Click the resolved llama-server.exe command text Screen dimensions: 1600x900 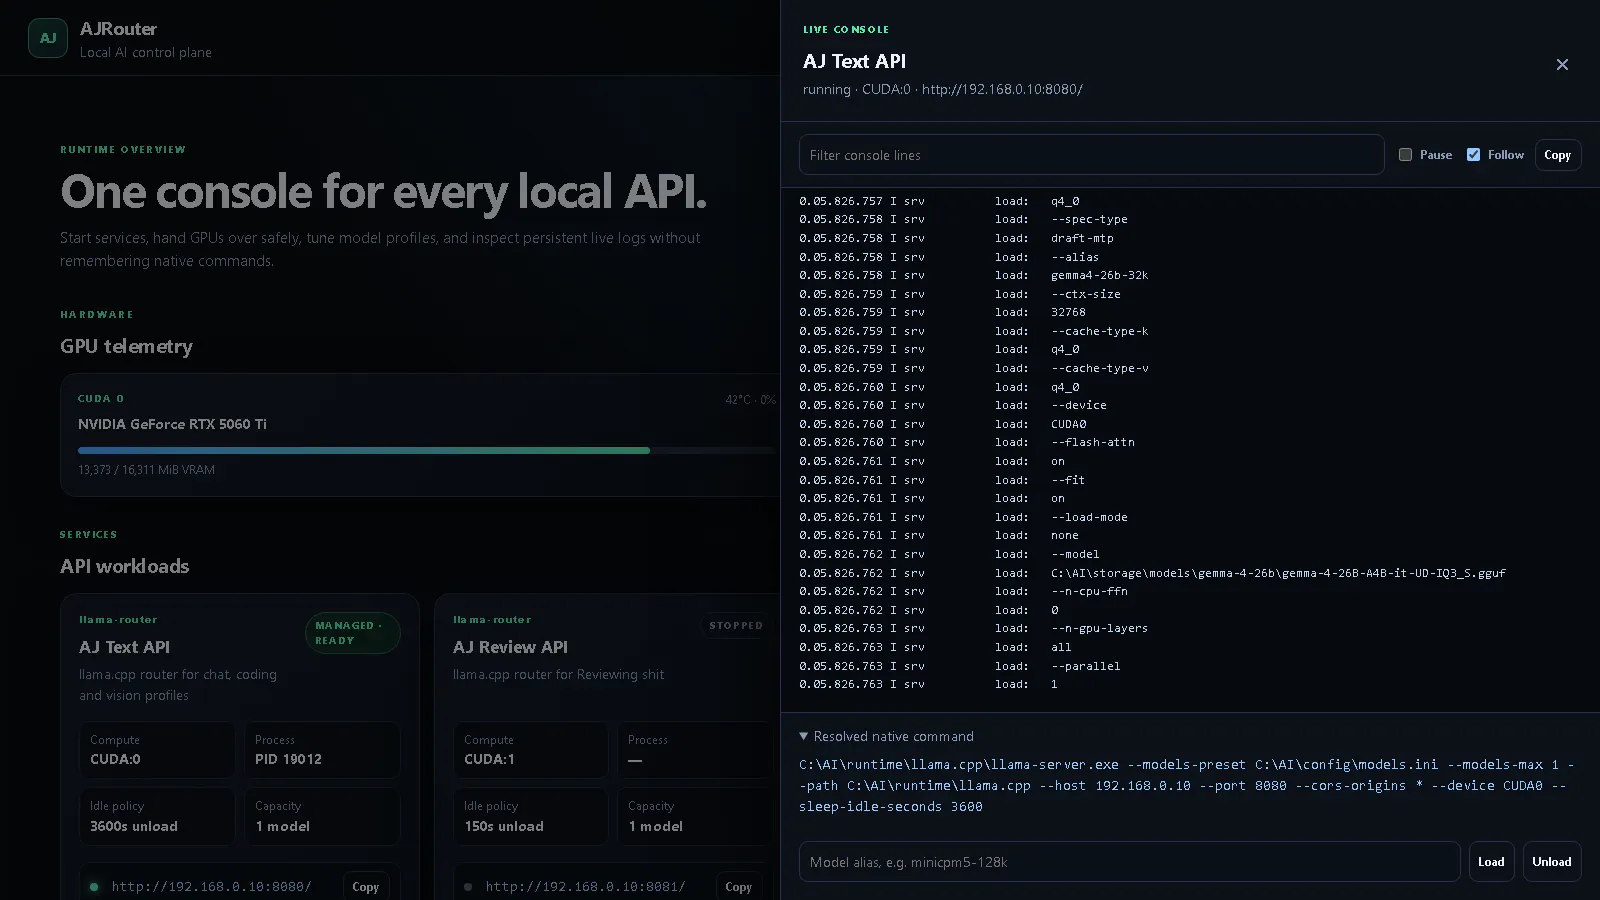[x=1187, y=785]
